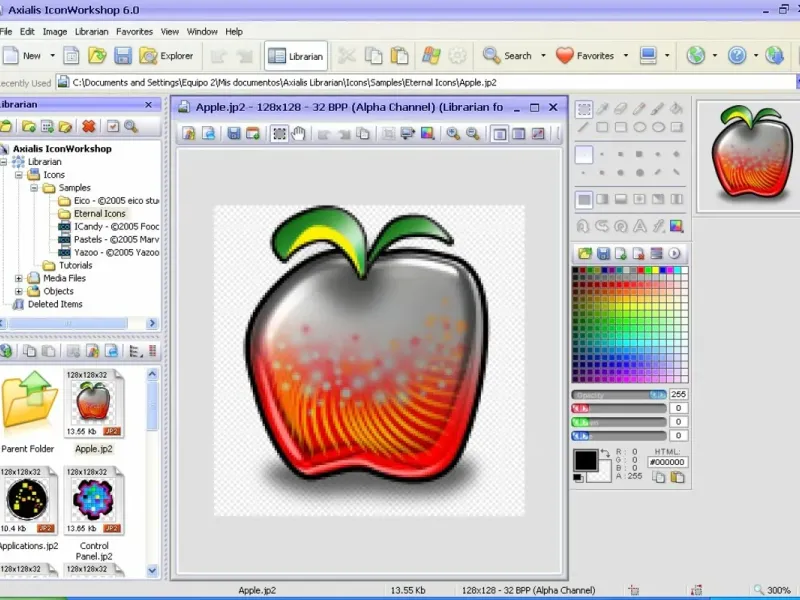Save the icon using document toolbar floppy
The height and width of the screenshot is (600, 800).
(x=234, y=134)
